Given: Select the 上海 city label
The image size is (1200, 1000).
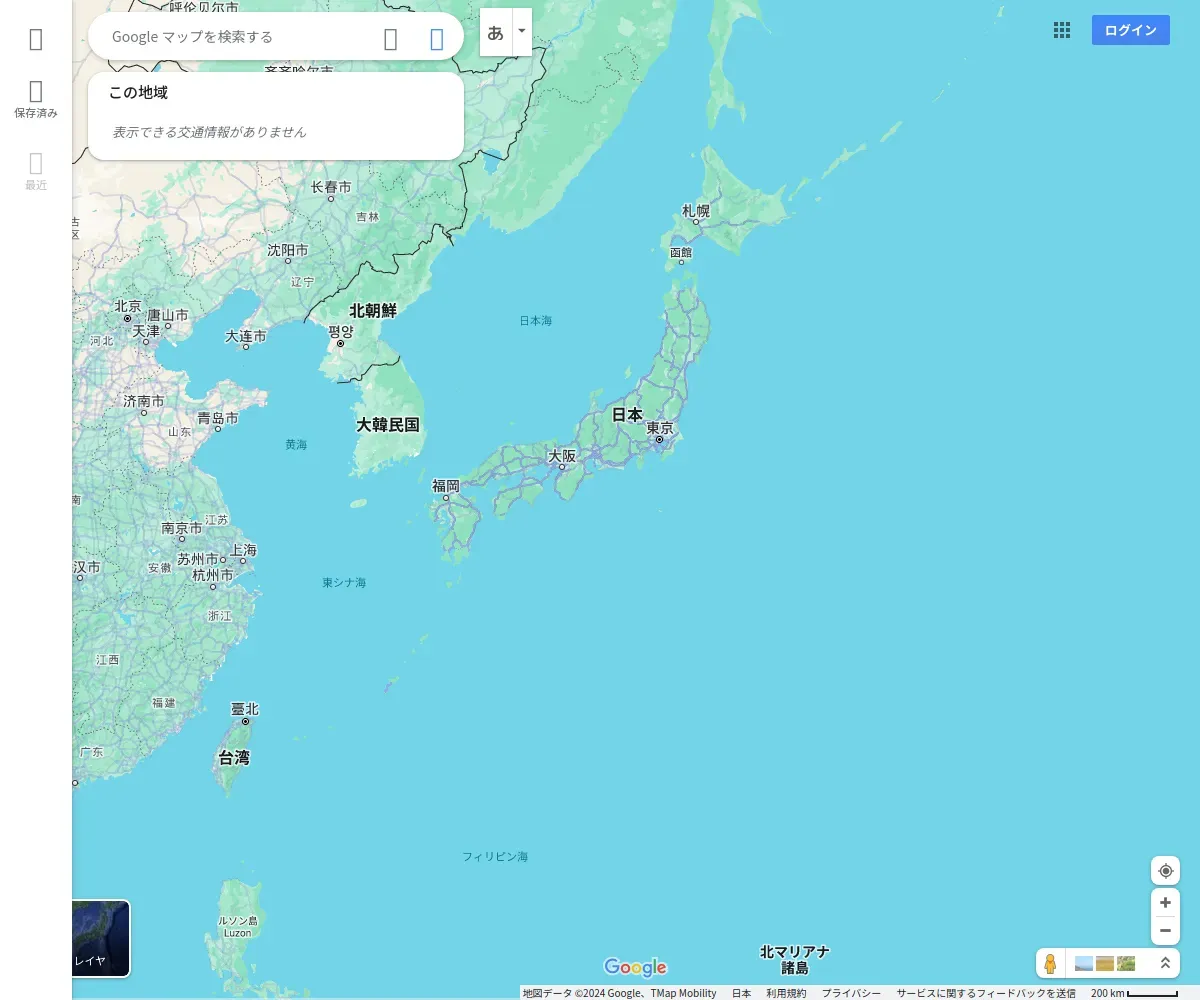Looking at the screenshot, I should pyautogui.click(x=243, y=550).
